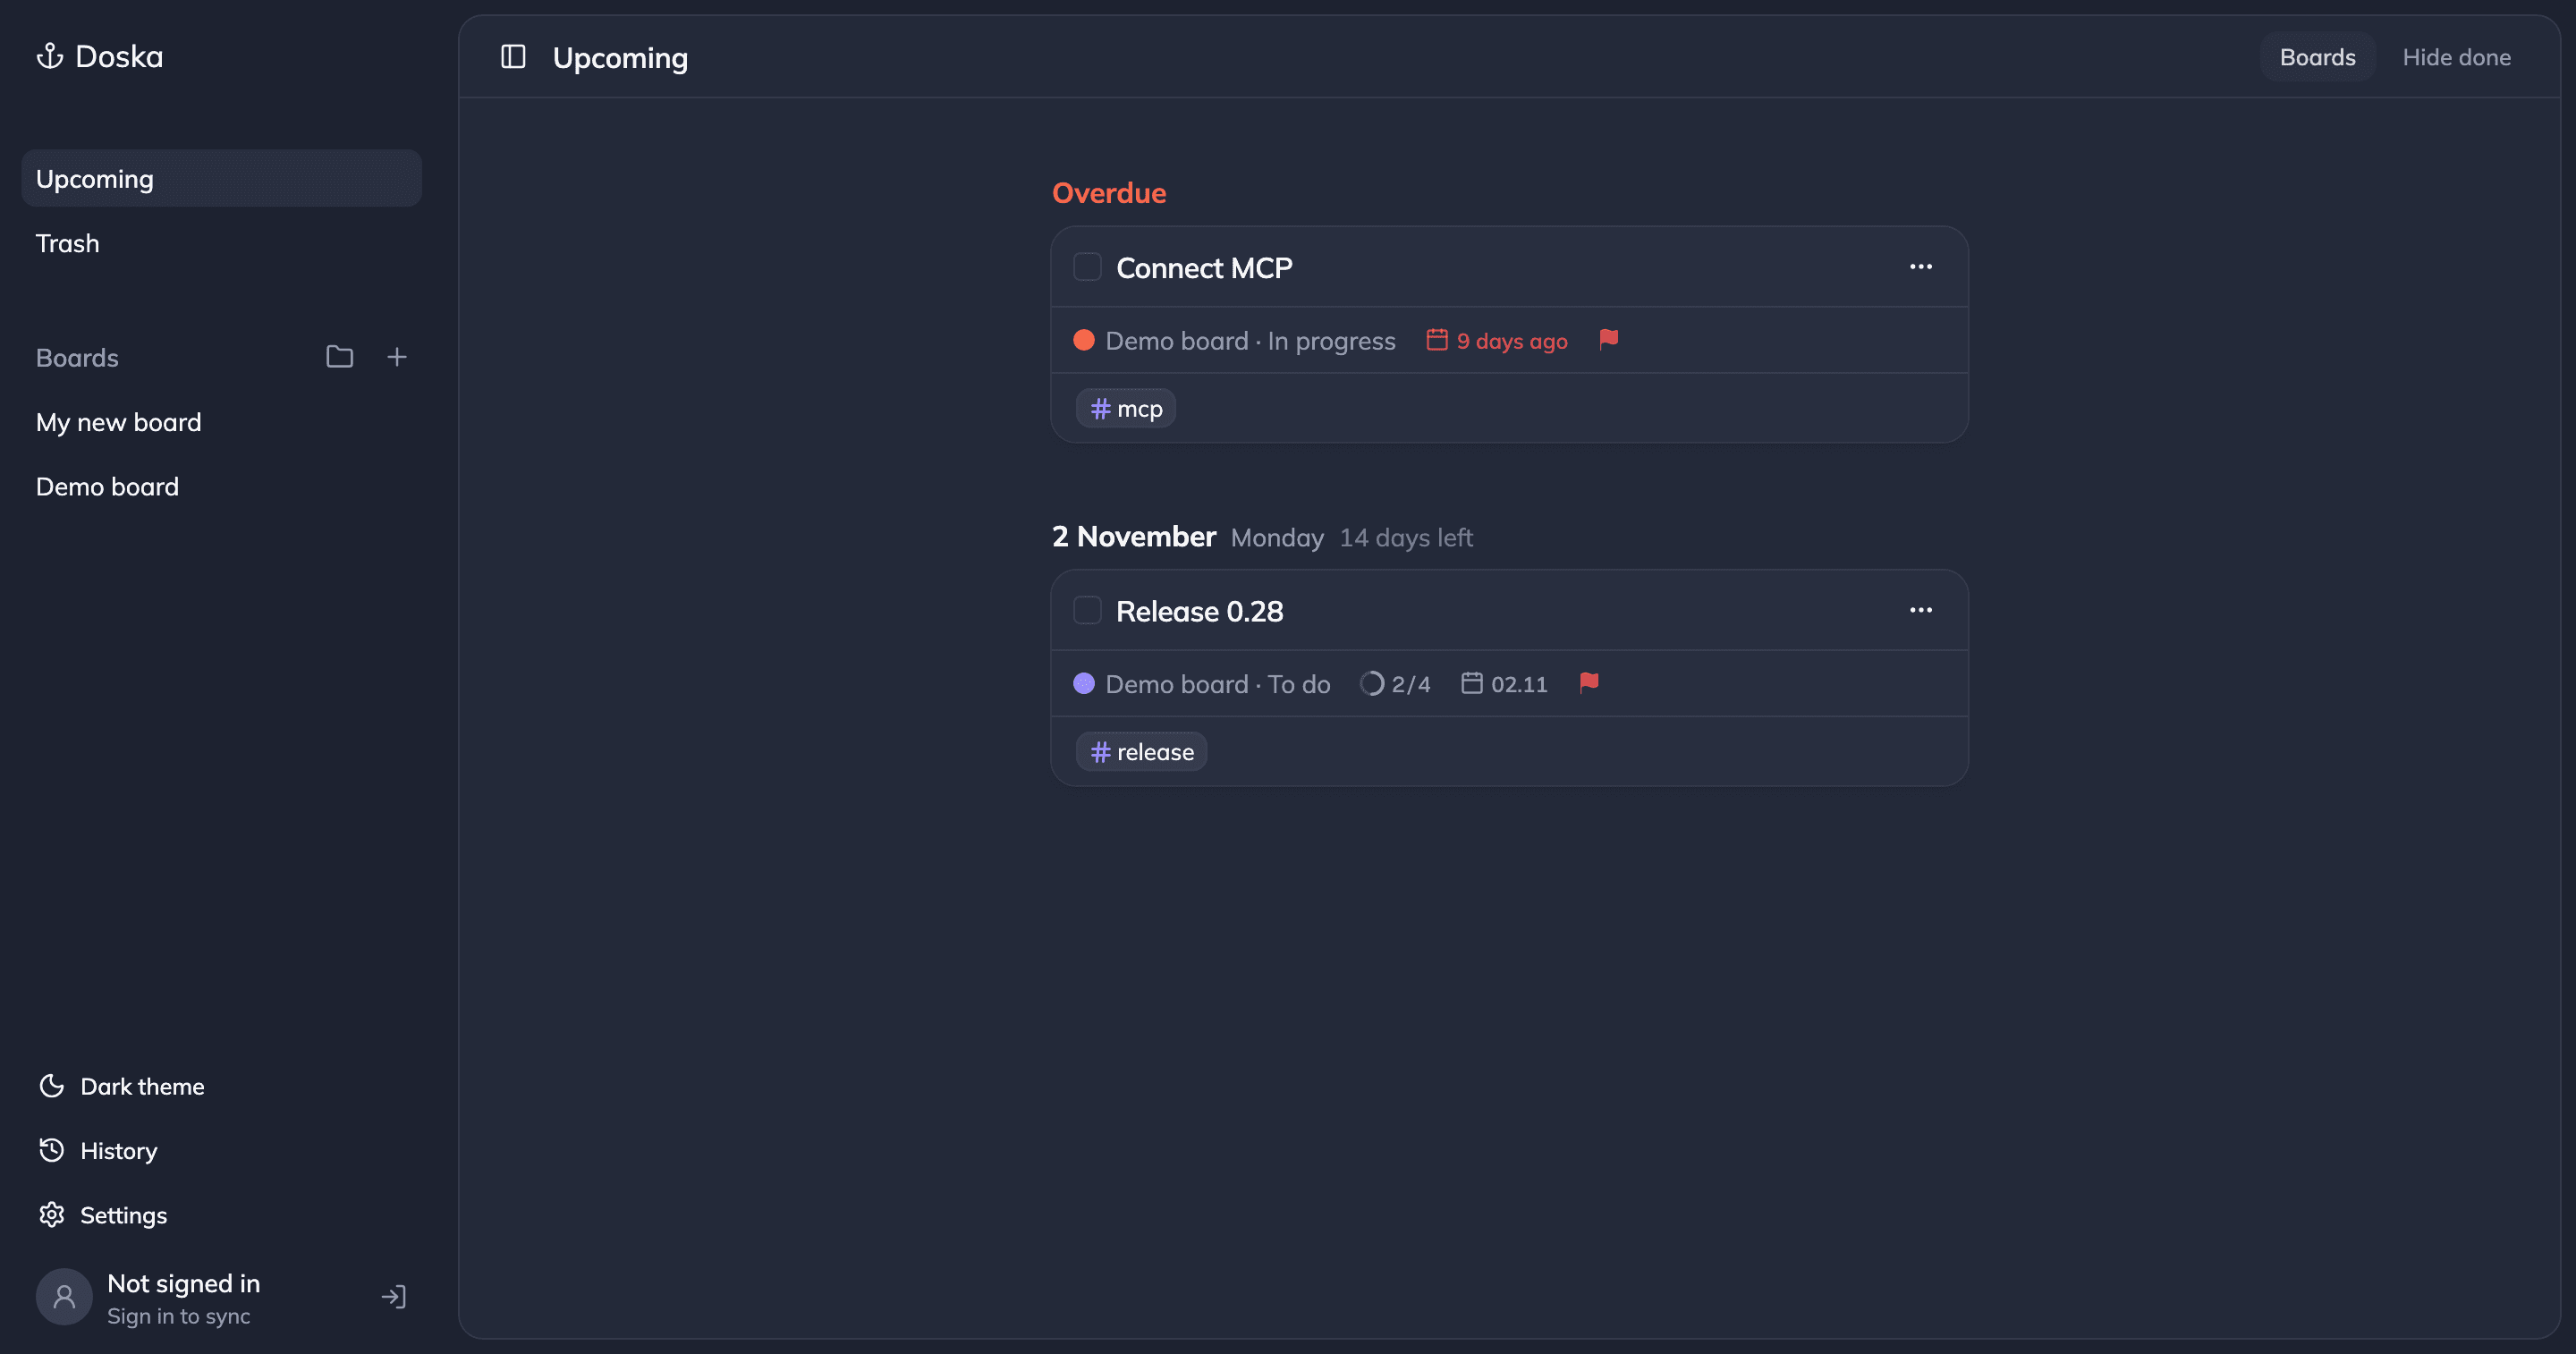The width and height of the screenshot is (2576, 1354).
Task: Check off the Release 0.28 task
Action: coord(1087,610)
